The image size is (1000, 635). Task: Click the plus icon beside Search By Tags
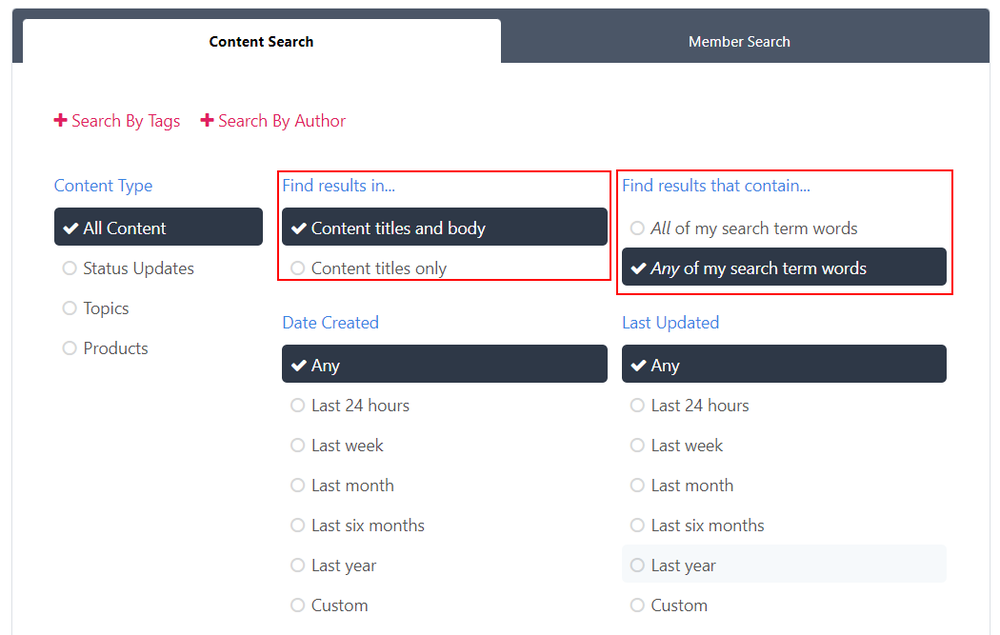pyautogui.click(x=61, y=121)
